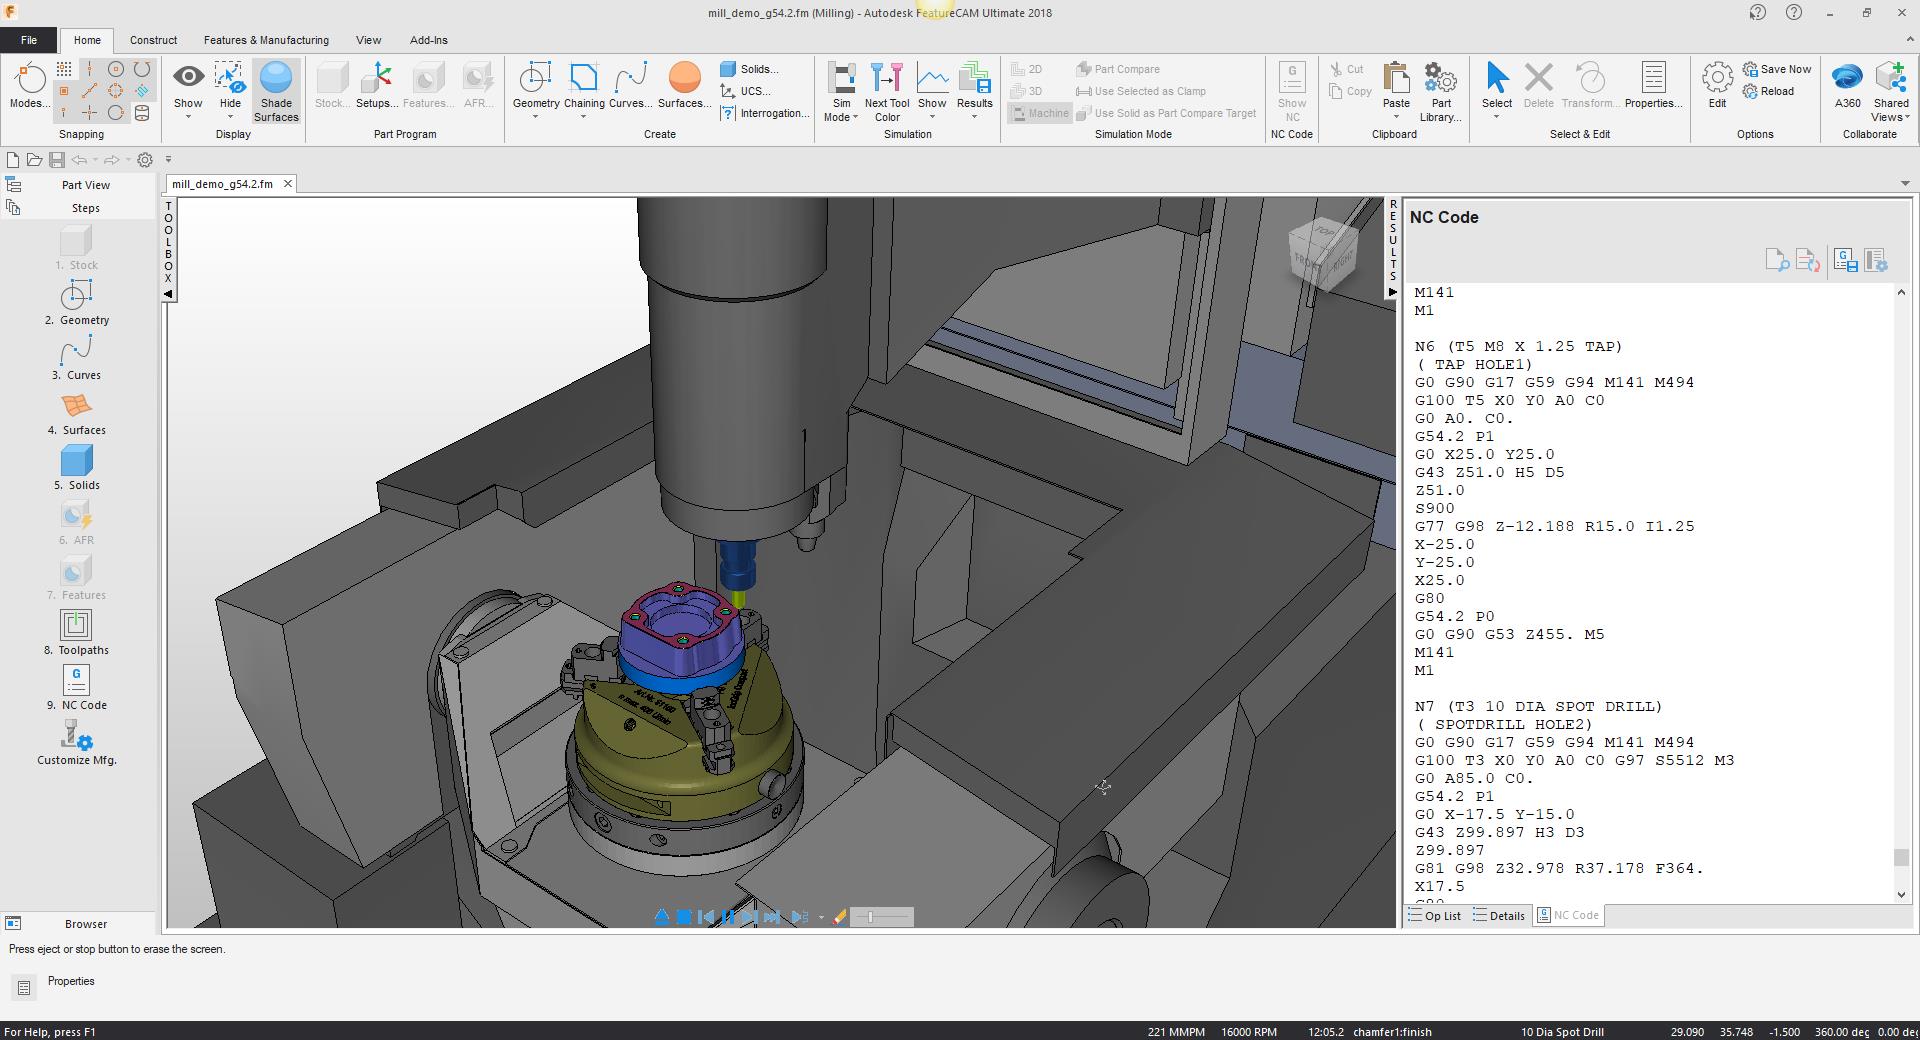Viewport: 1920px width, 1040px height.
Task: Click simulation eject button
Action: [661, 917]
